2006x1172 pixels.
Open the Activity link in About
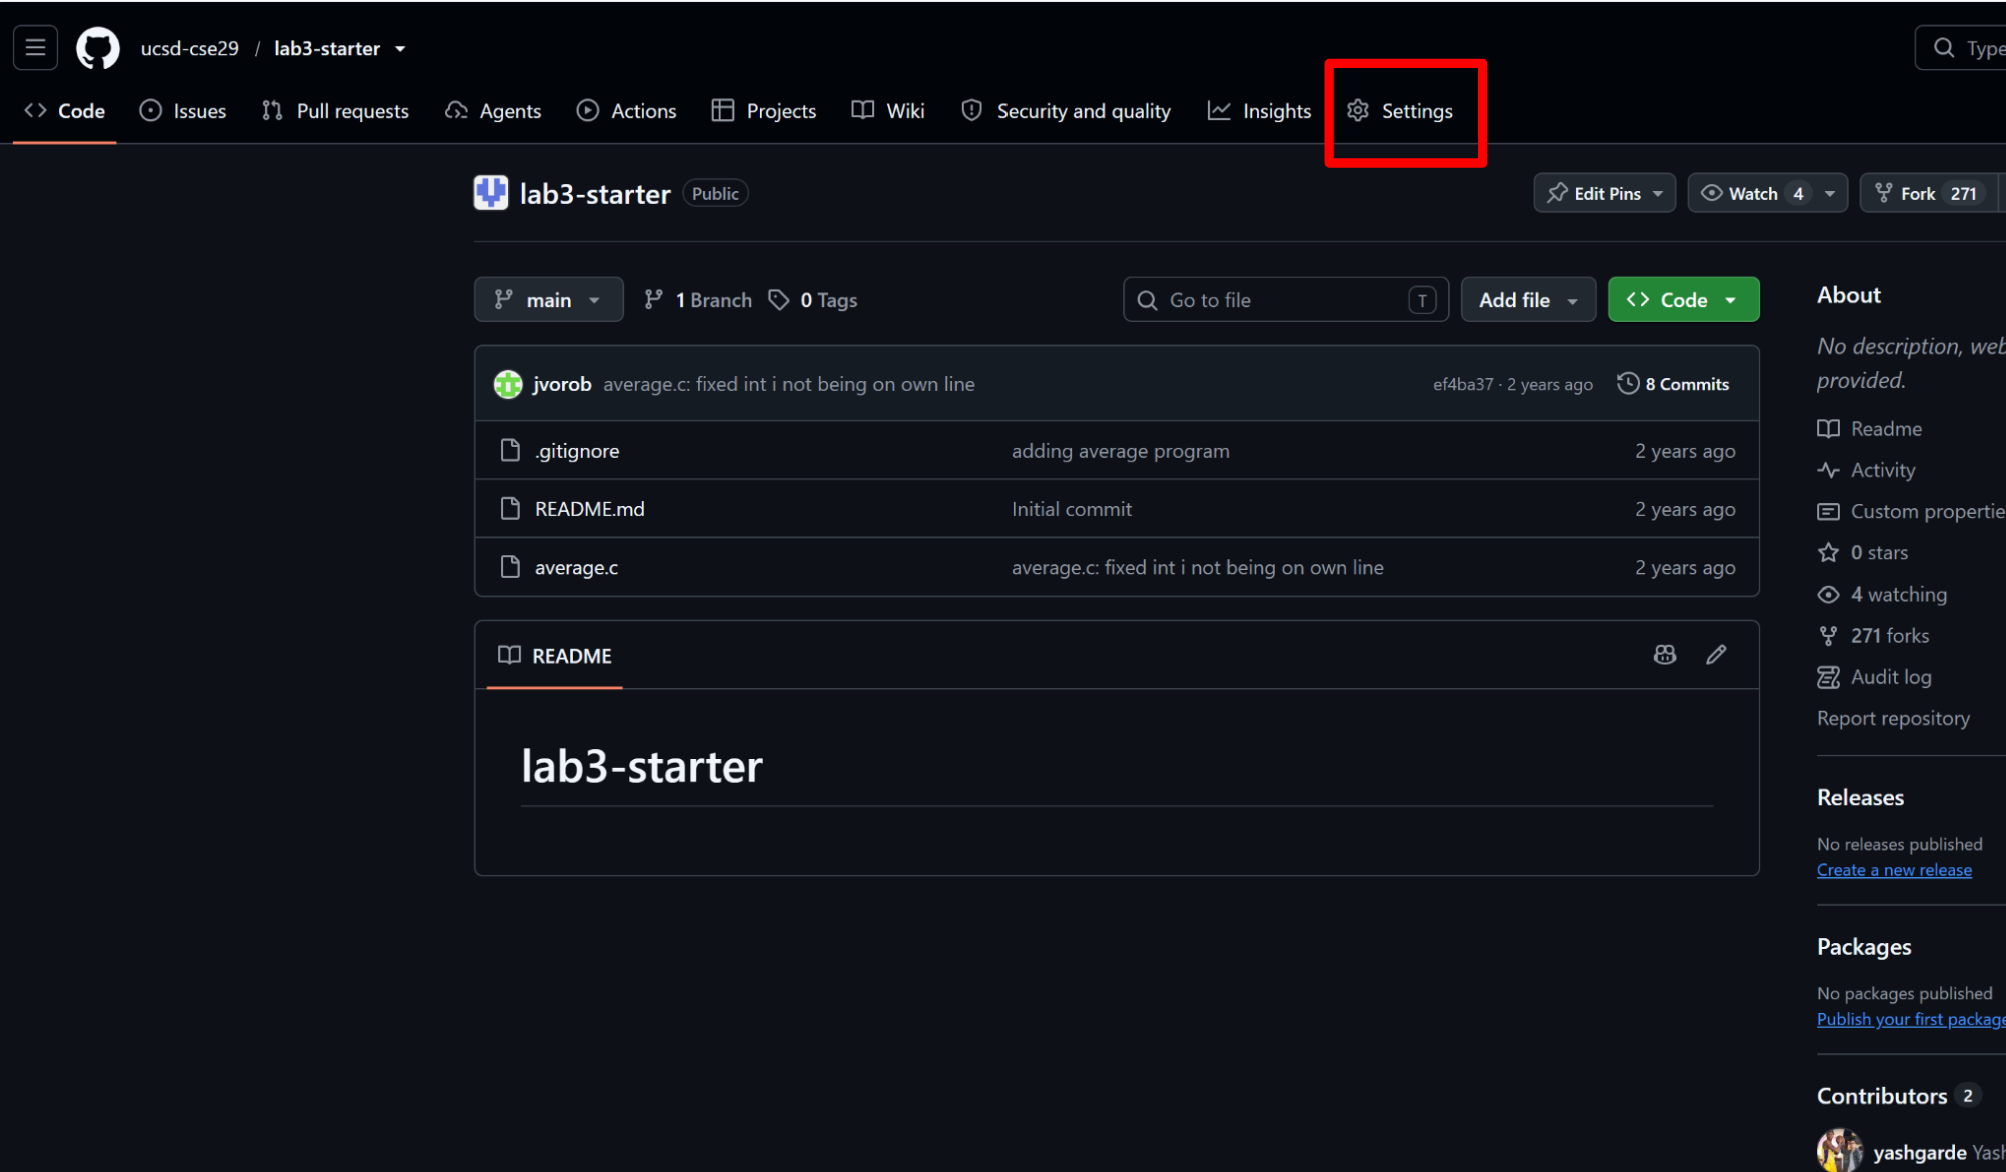click(x=1866, y=470)
